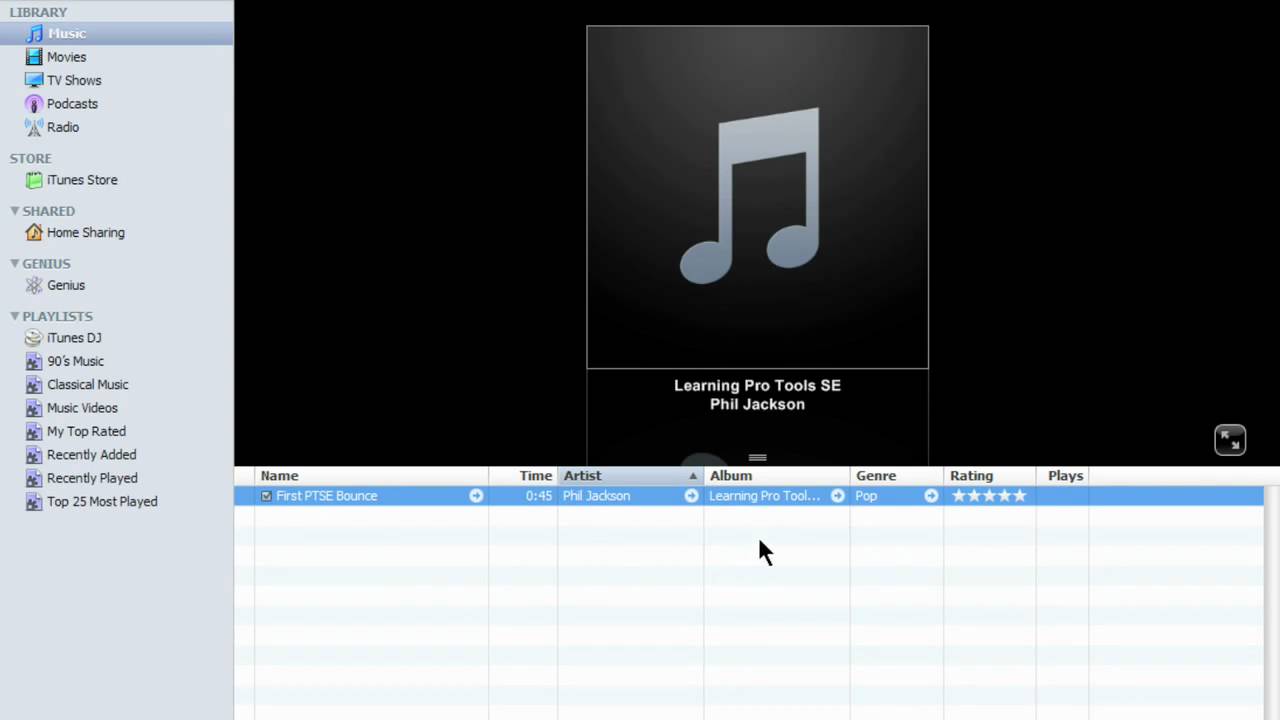Screen dimensions: 1280x720
Task: Click the album cover art thumbnail
Action: point(757,197)
